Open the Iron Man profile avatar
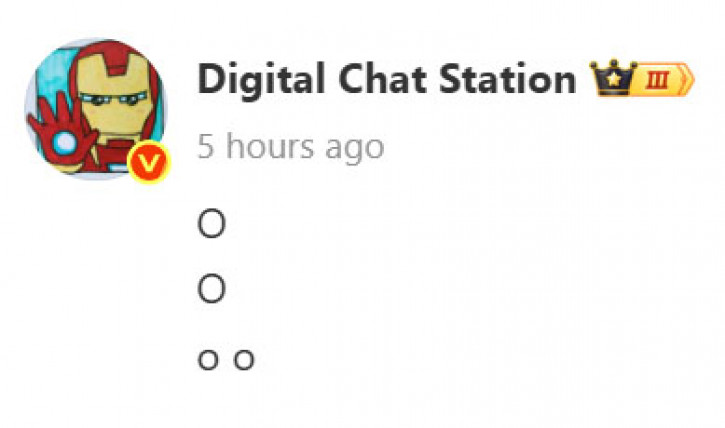The width and height of the screenshot is (725, 428). point(96,109)
